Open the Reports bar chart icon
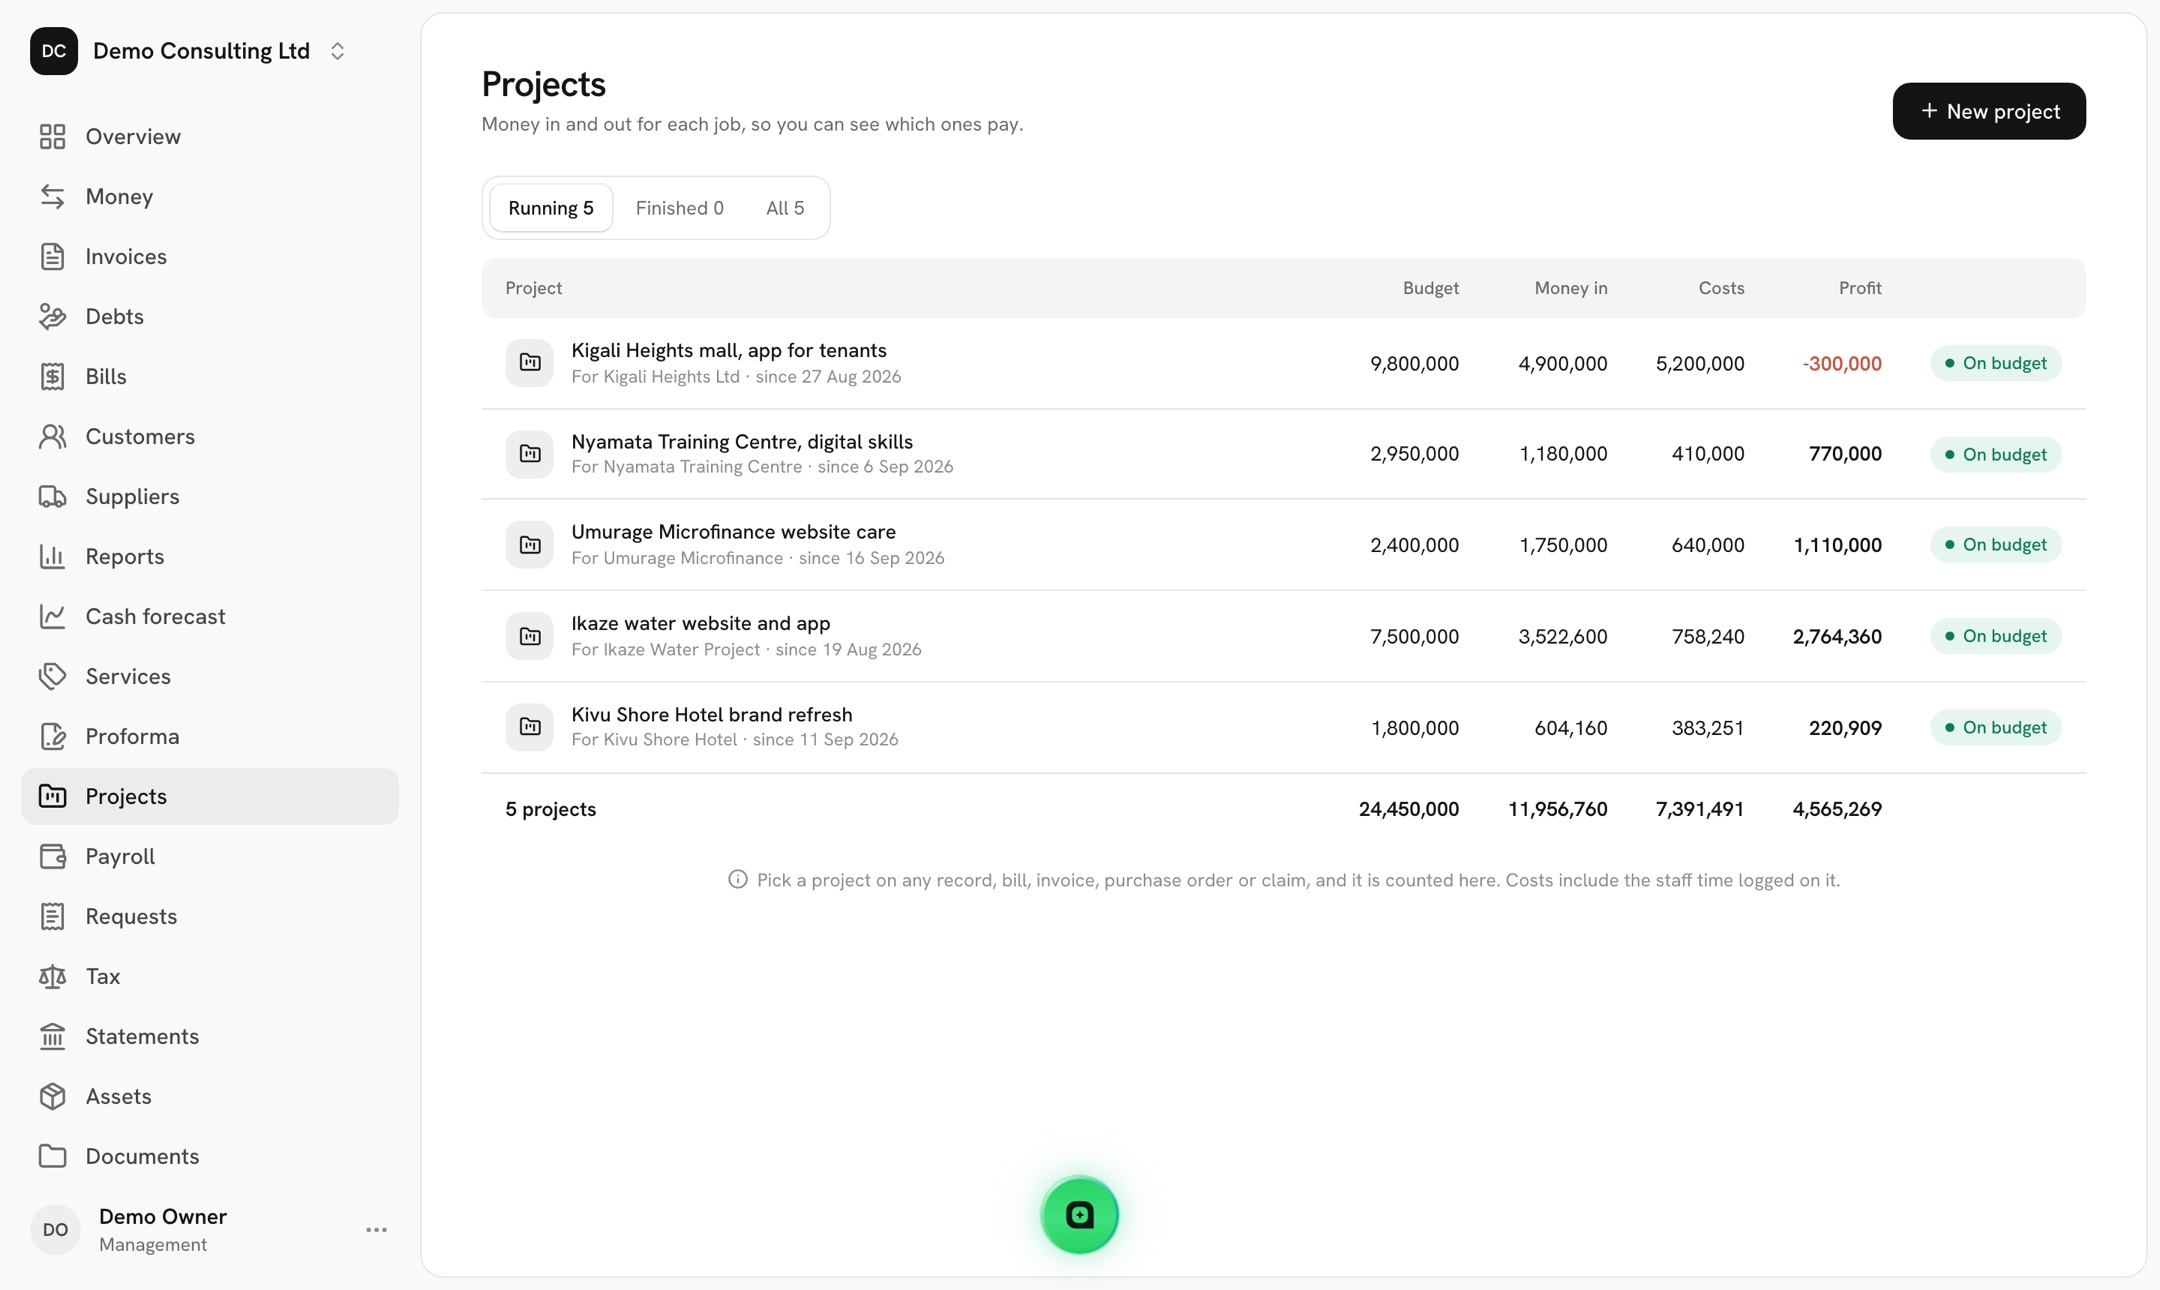Image resolution: width=2160 pixels, height=1290 pixels. (x=52, y=556)
